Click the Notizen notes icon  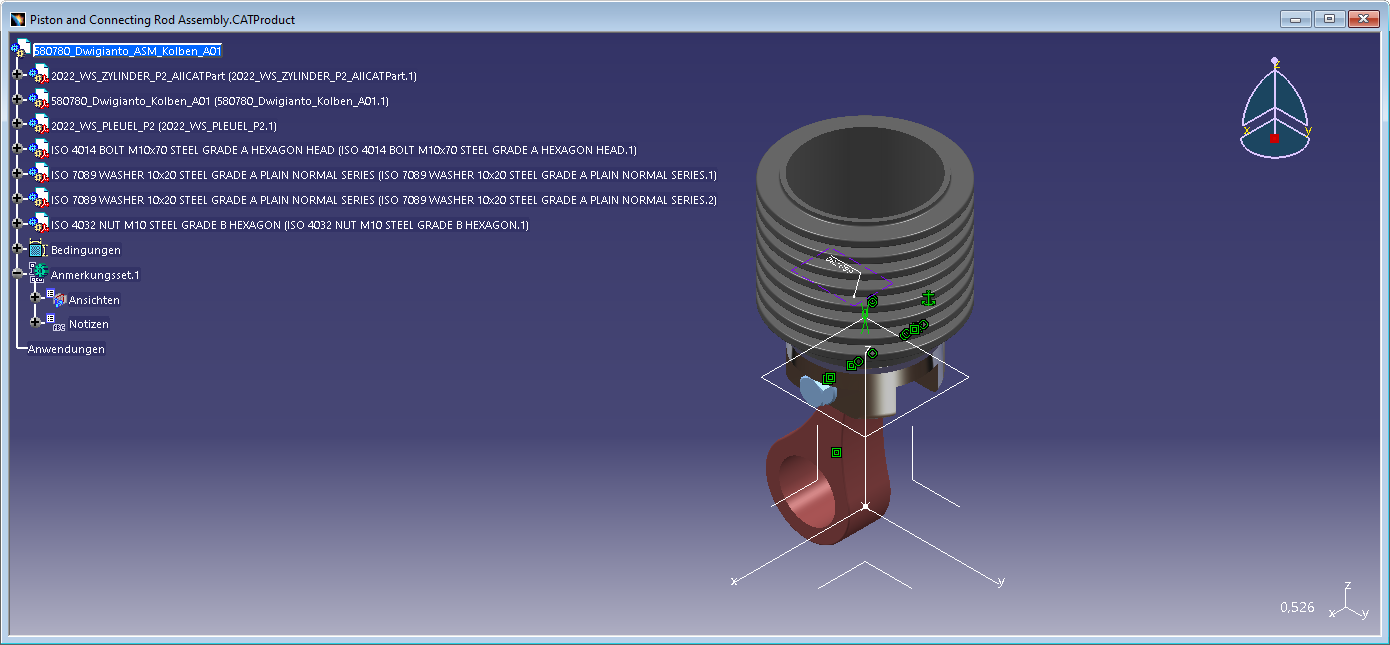[57, 324]
